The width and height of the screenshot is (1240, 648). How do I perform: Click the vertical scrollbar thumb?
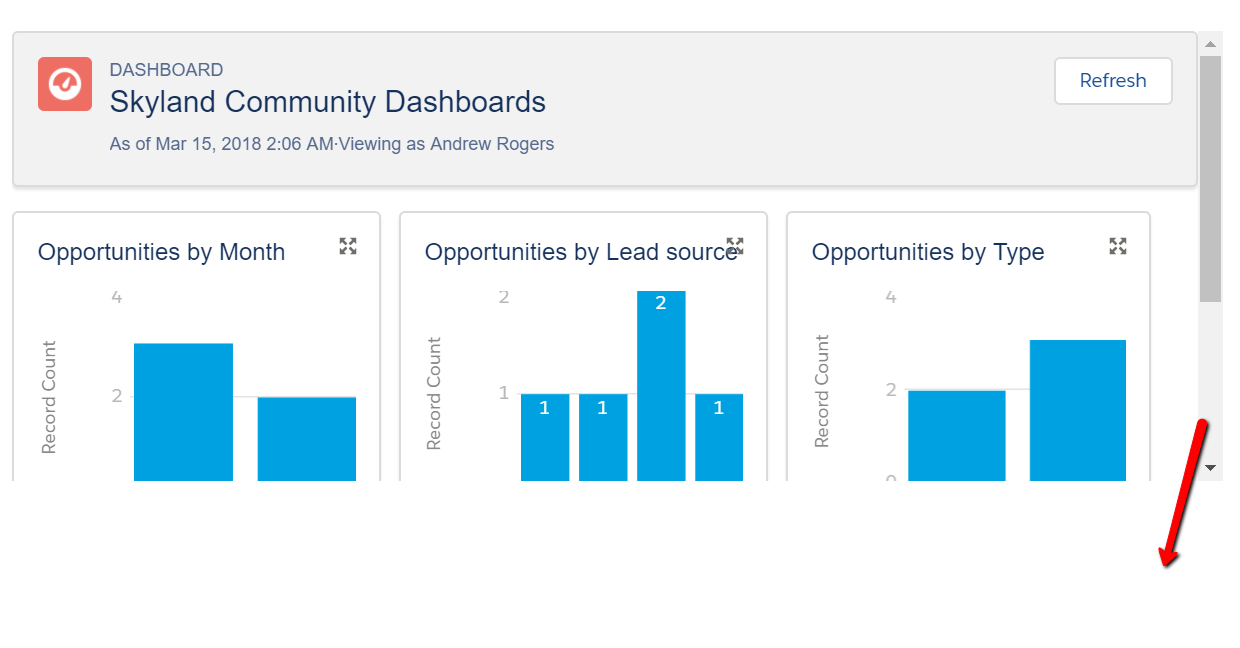click(1210, 178)
